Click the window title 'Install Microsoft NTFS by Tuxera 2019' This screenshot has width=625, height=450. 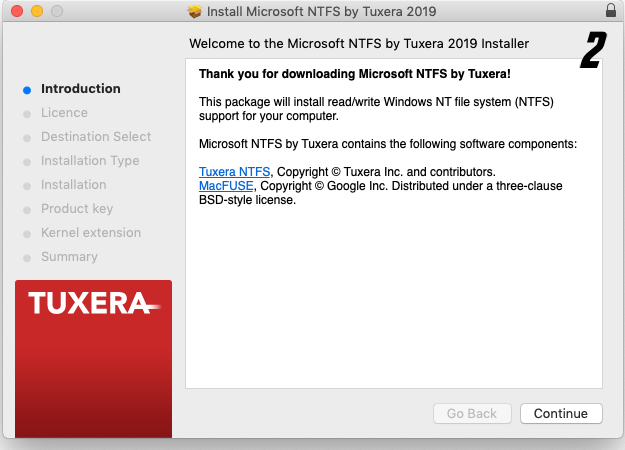click(321, 12)
